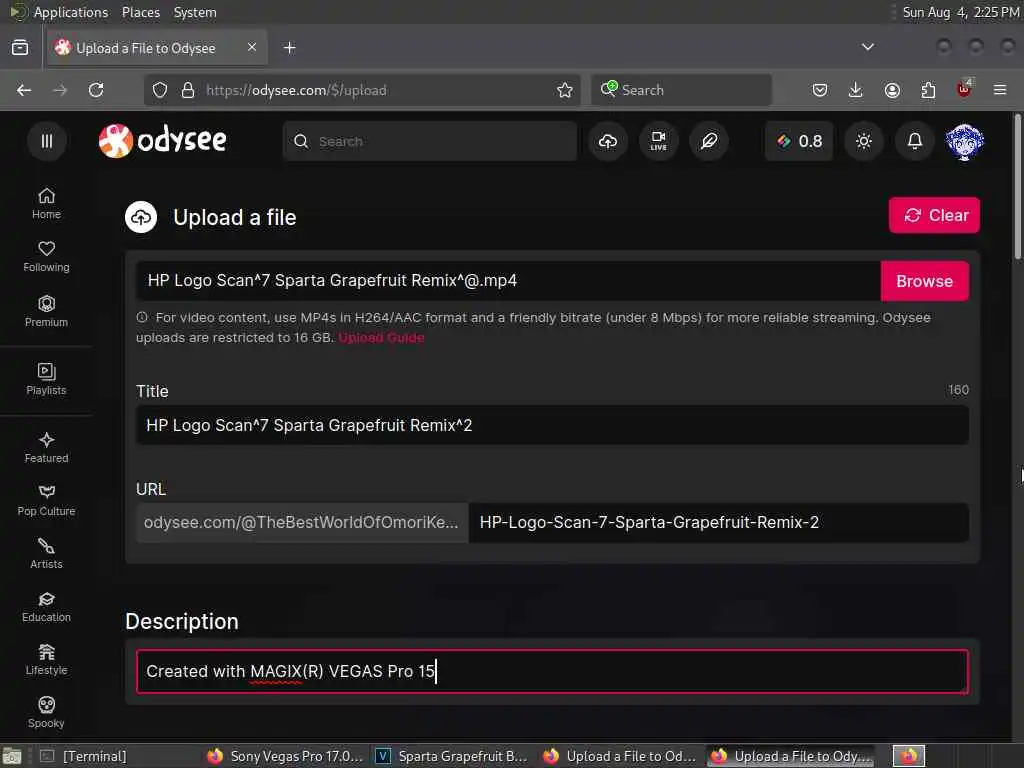Click the selected file name field
Screen dimensions: 1024x768
coord(508,281)
